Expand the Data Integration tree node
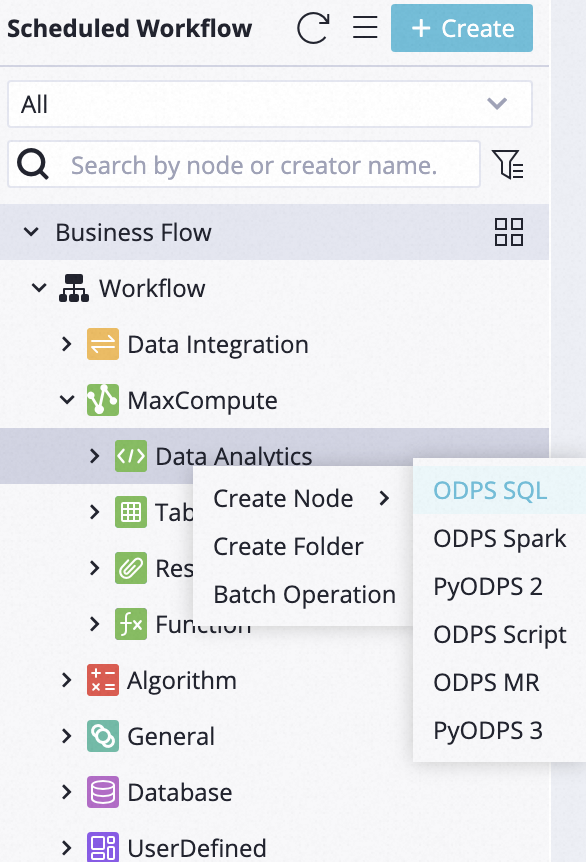The image size is (586, 862). coord(67,344)
